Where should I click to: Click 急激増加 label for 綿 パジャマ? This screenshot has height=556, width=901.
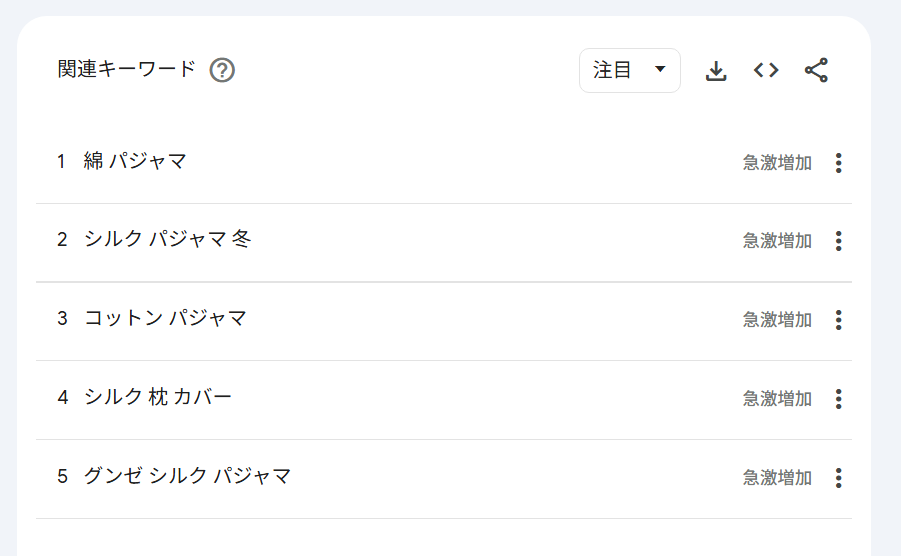click(x=777, y=163)
